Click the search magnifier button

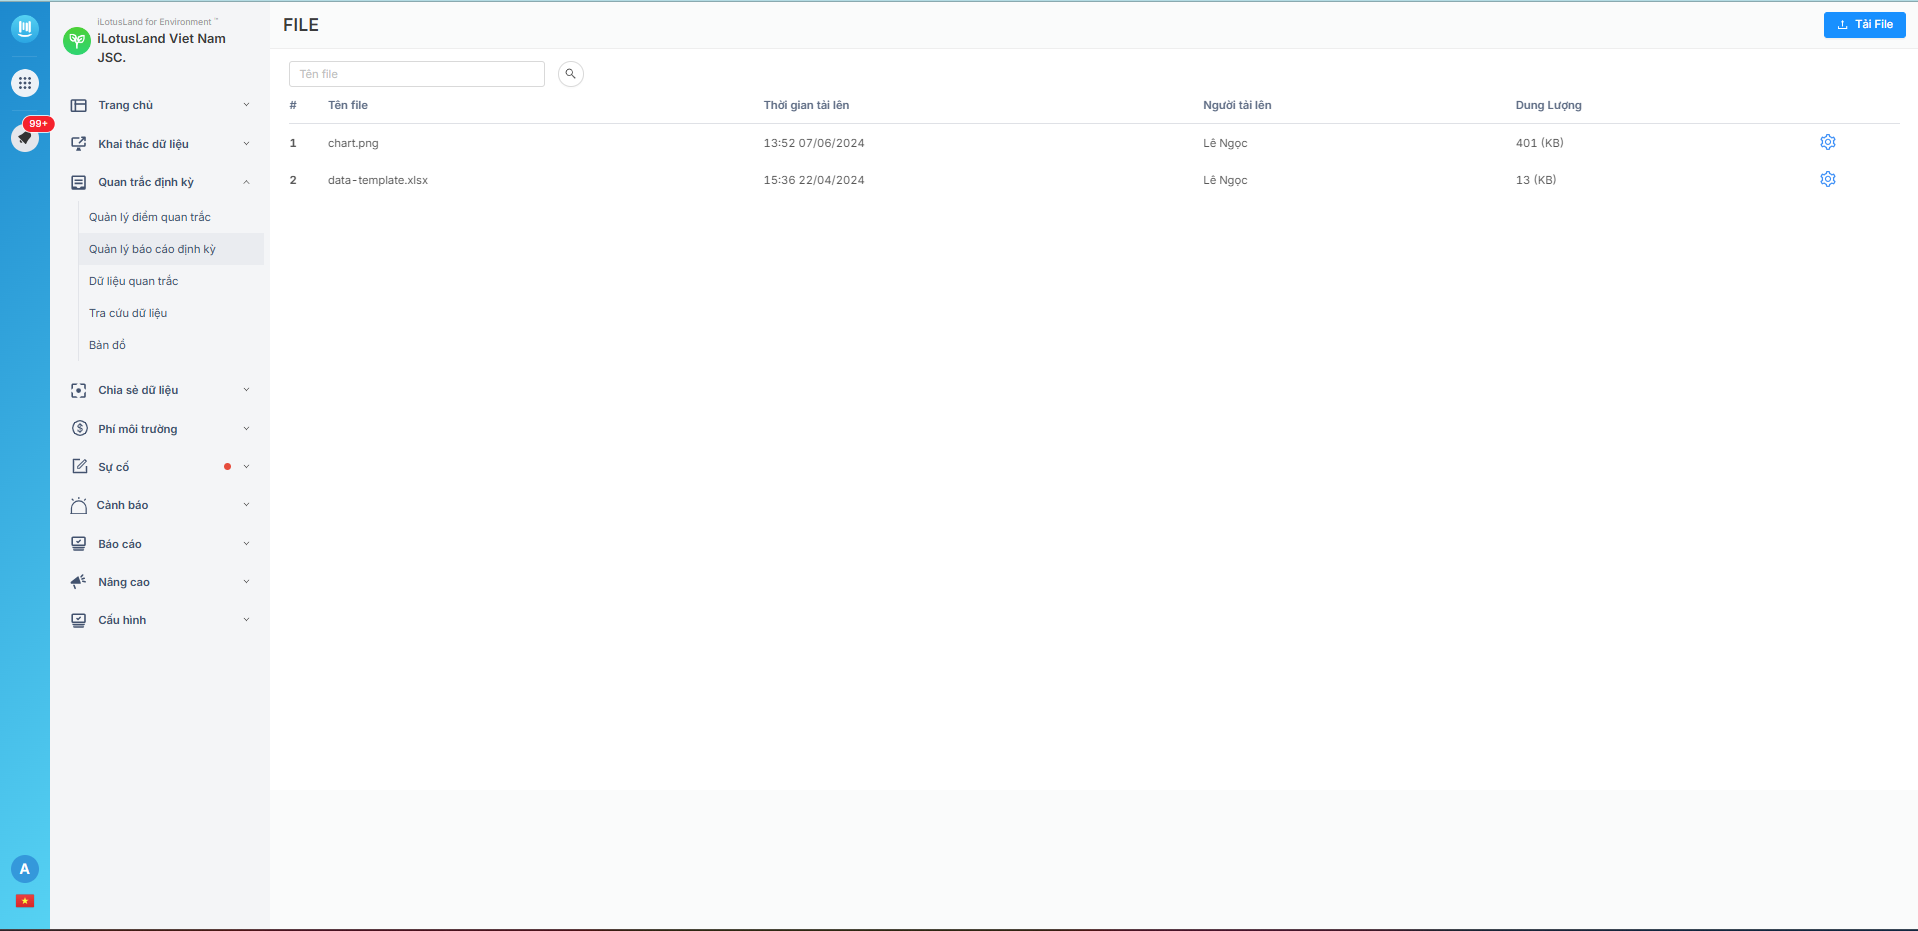click(x=571, y=74)
